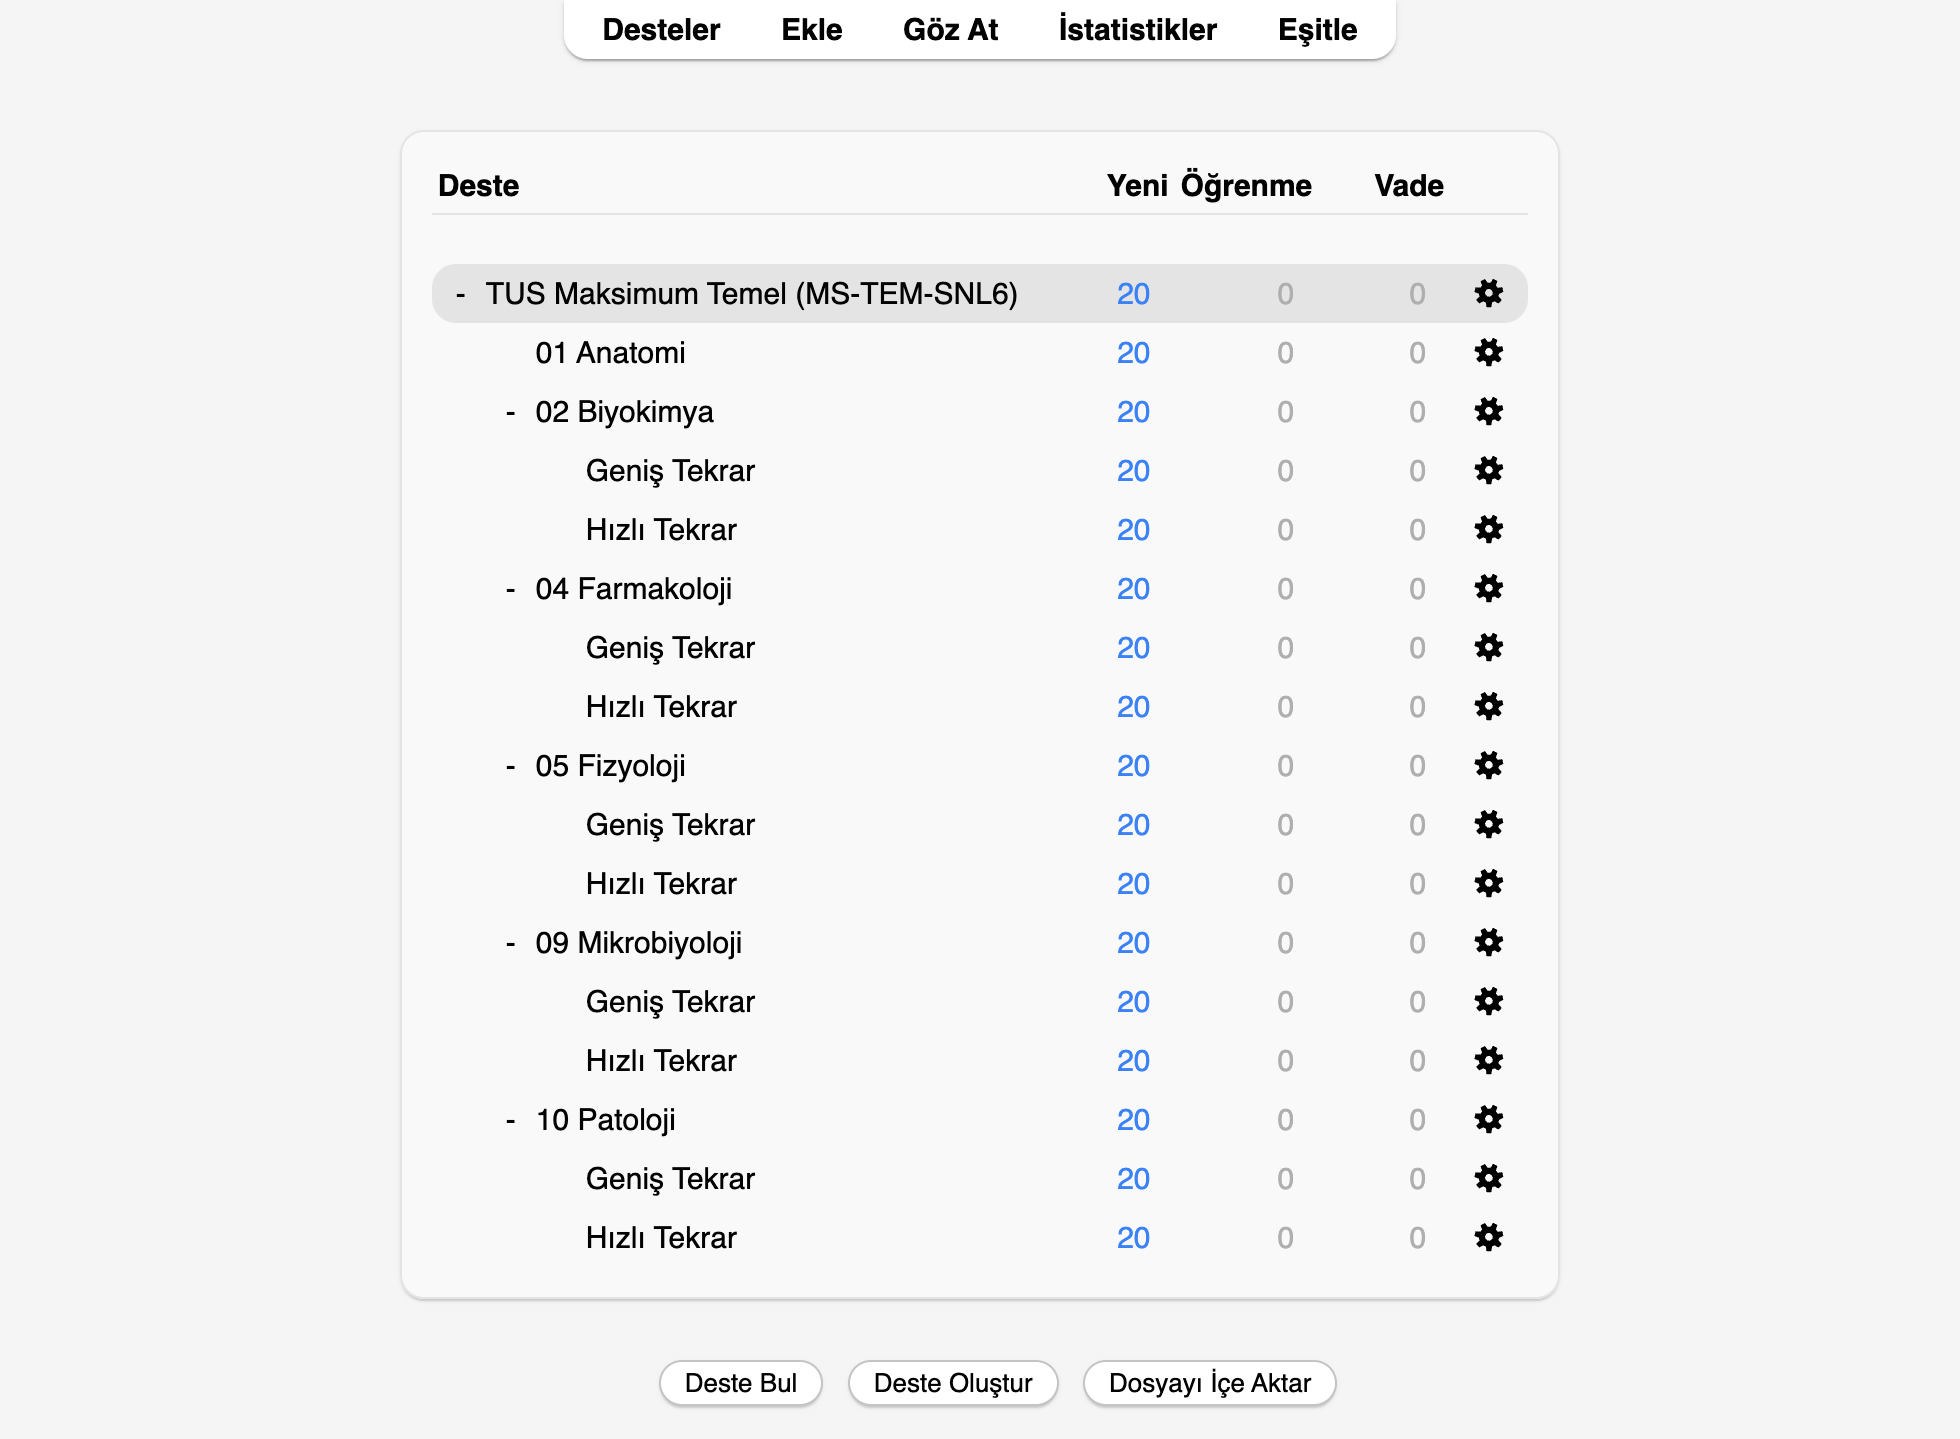This screenshot has height=1439, width=1960.
Task: Select the 01 Anatomi deck
Action: (610, 353)
